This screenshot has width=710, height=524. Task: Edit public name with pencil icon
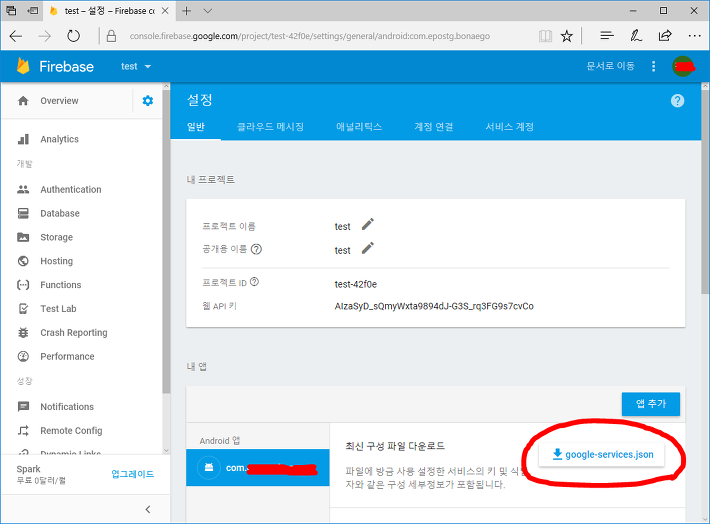tap(368, 248)
